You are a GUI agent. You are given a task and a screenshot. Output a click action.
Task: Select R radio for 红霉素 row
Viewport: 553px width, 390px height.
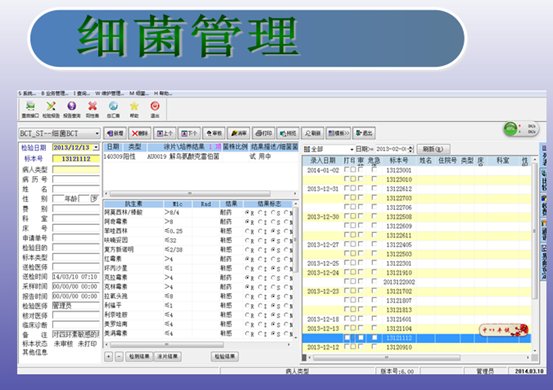pyautogui.click(x=248, y=259)
